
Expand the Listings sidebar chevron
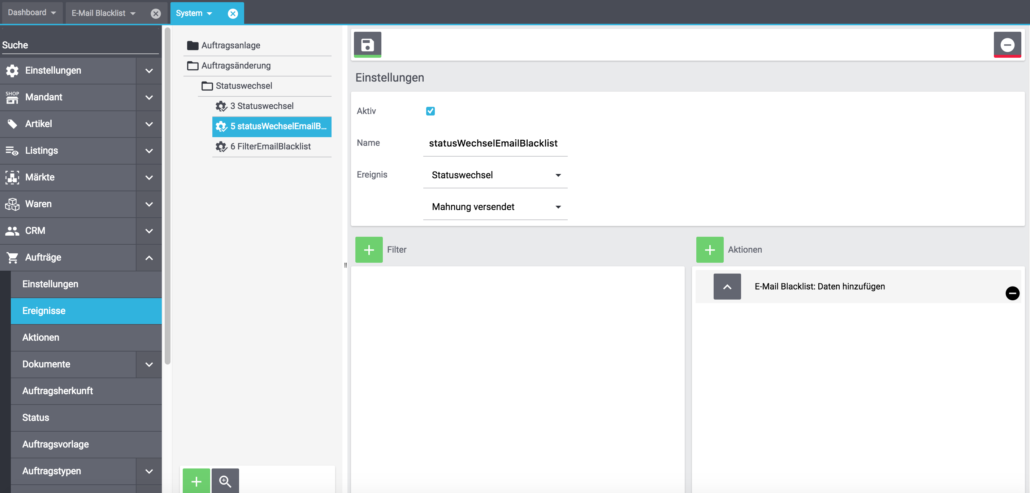pyautogui.click(x=149, y=151)
